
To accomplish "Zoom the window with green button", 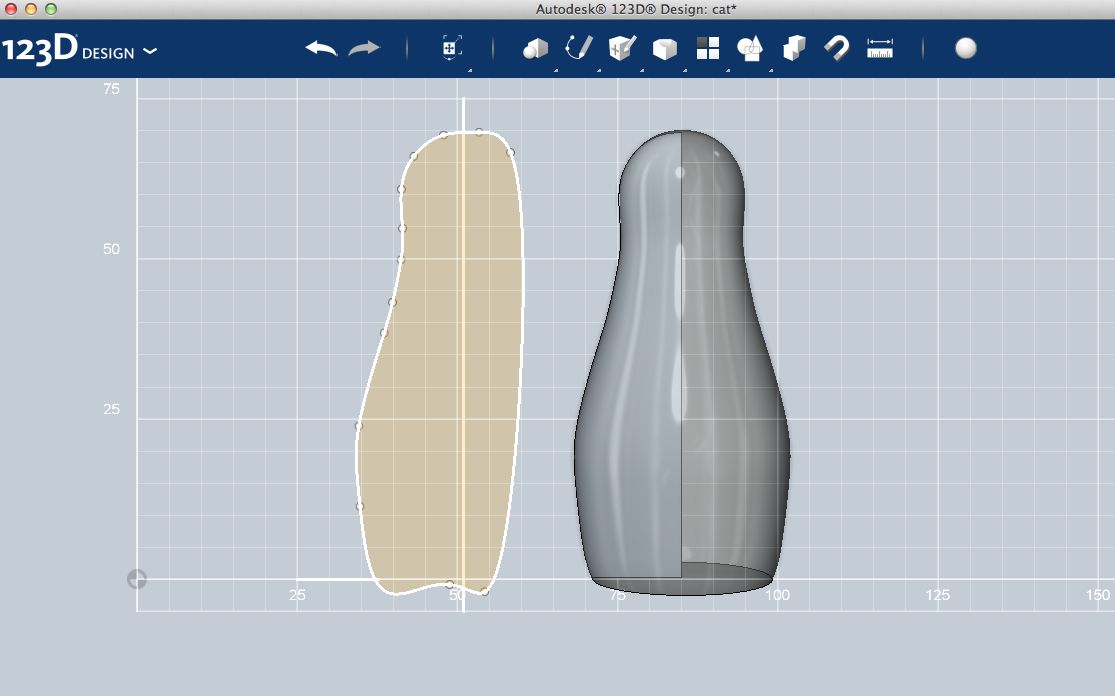I will (x=50, y=9).
